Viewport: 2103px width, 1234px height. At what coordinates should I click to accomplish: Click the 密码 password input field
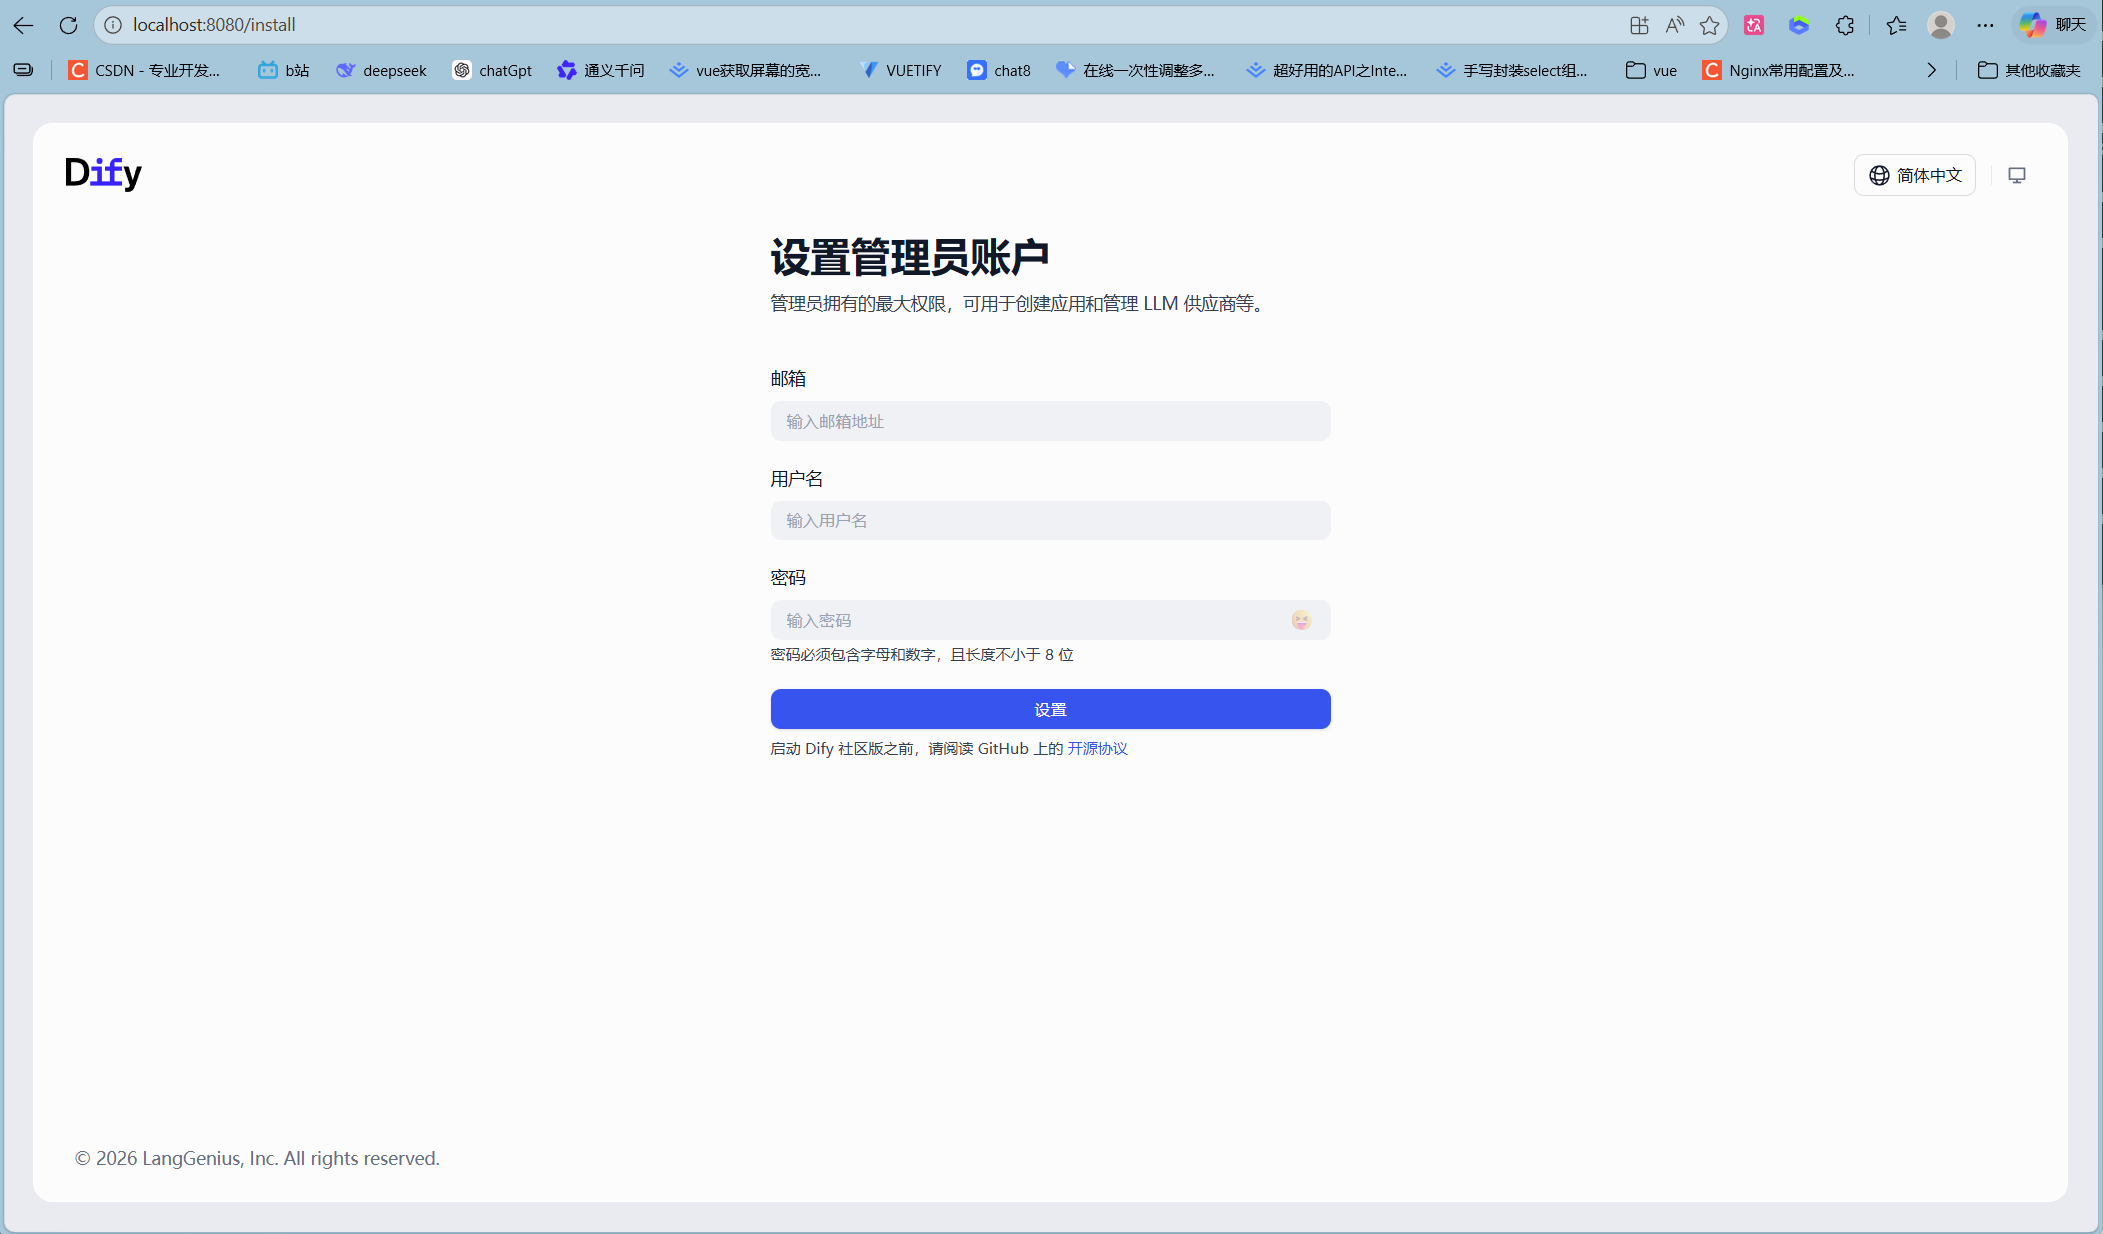pyautogui.click(x=1050, y=620)
